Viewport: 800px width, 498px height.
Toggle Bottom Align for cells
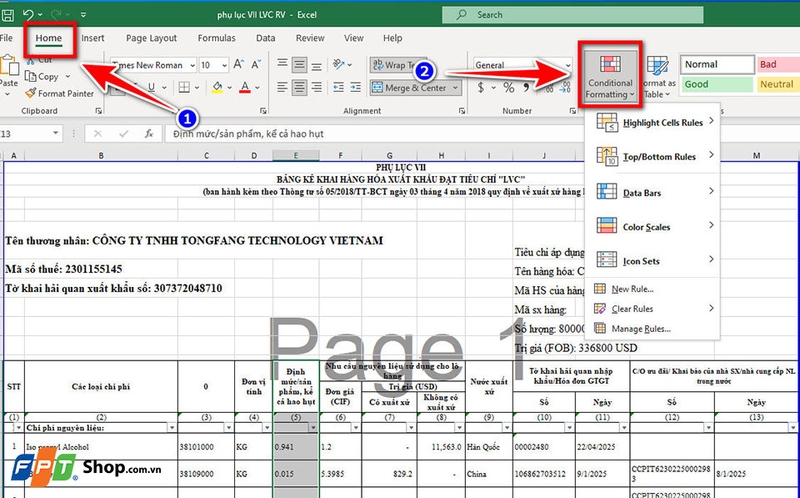point(316,65)
